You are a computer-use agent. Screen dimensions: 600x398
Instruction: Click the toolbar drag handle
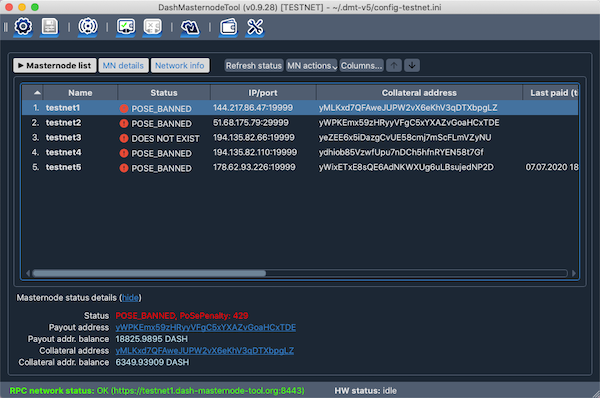pyautogui.click(x=5, y=27)
